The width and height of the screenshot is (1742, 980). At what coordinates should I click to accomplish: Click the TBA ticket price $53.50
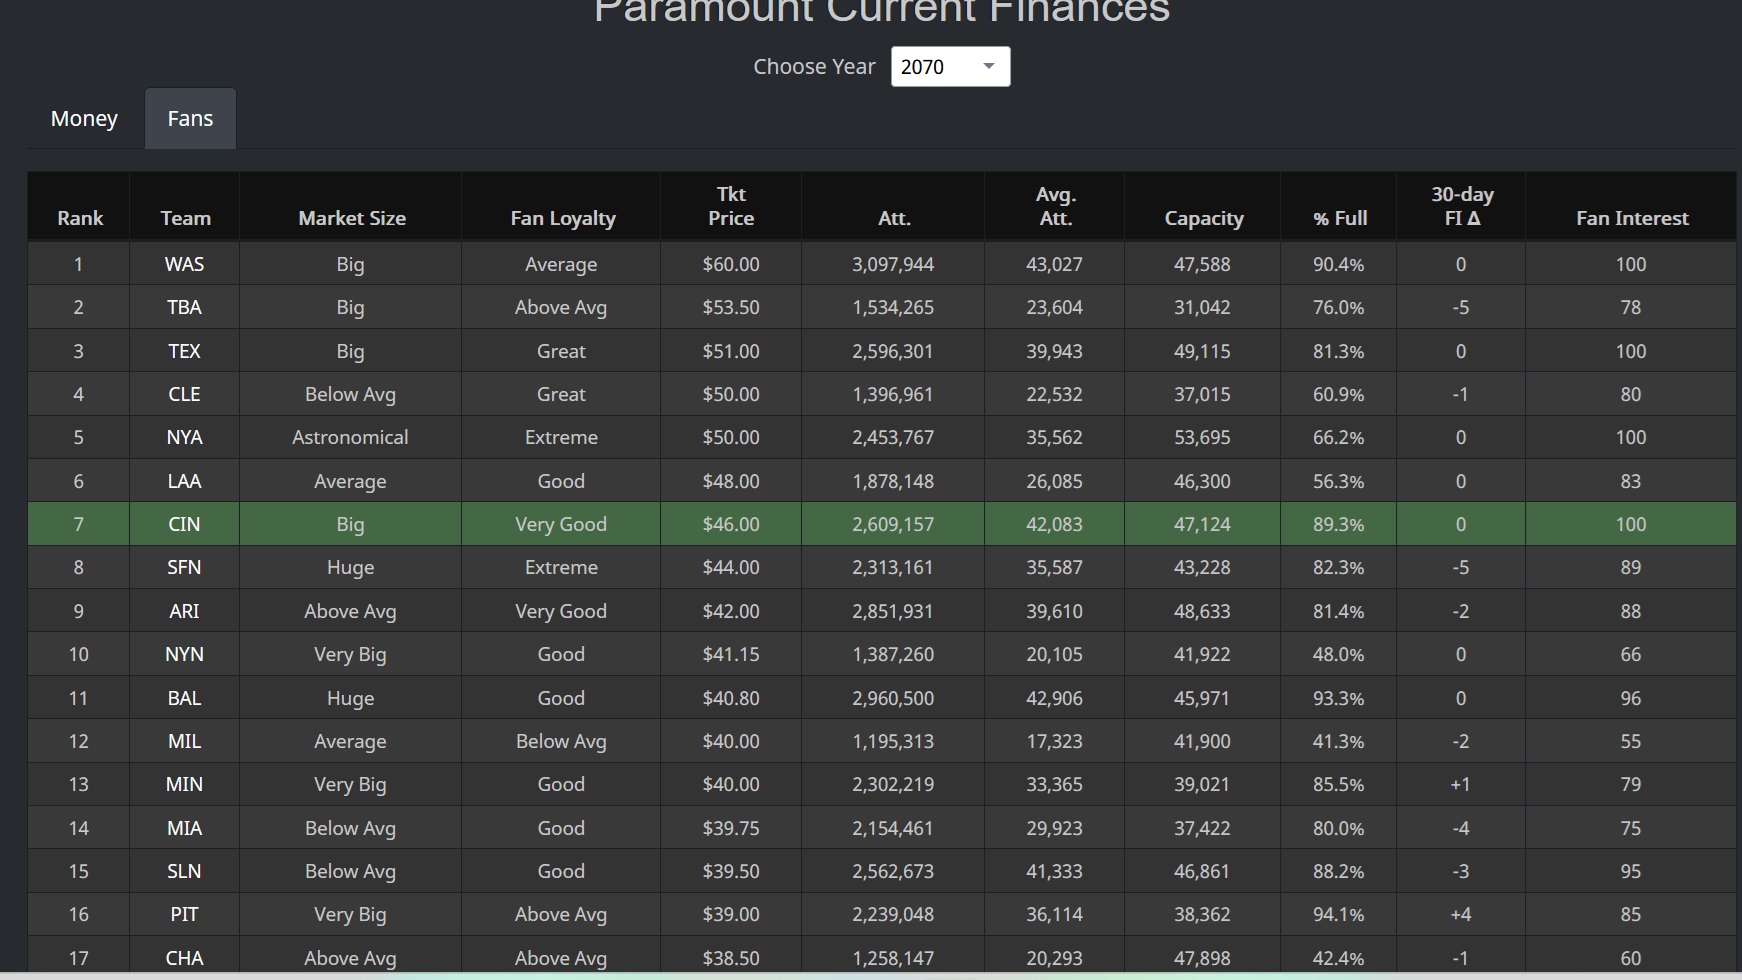click(x=730, y=307)
